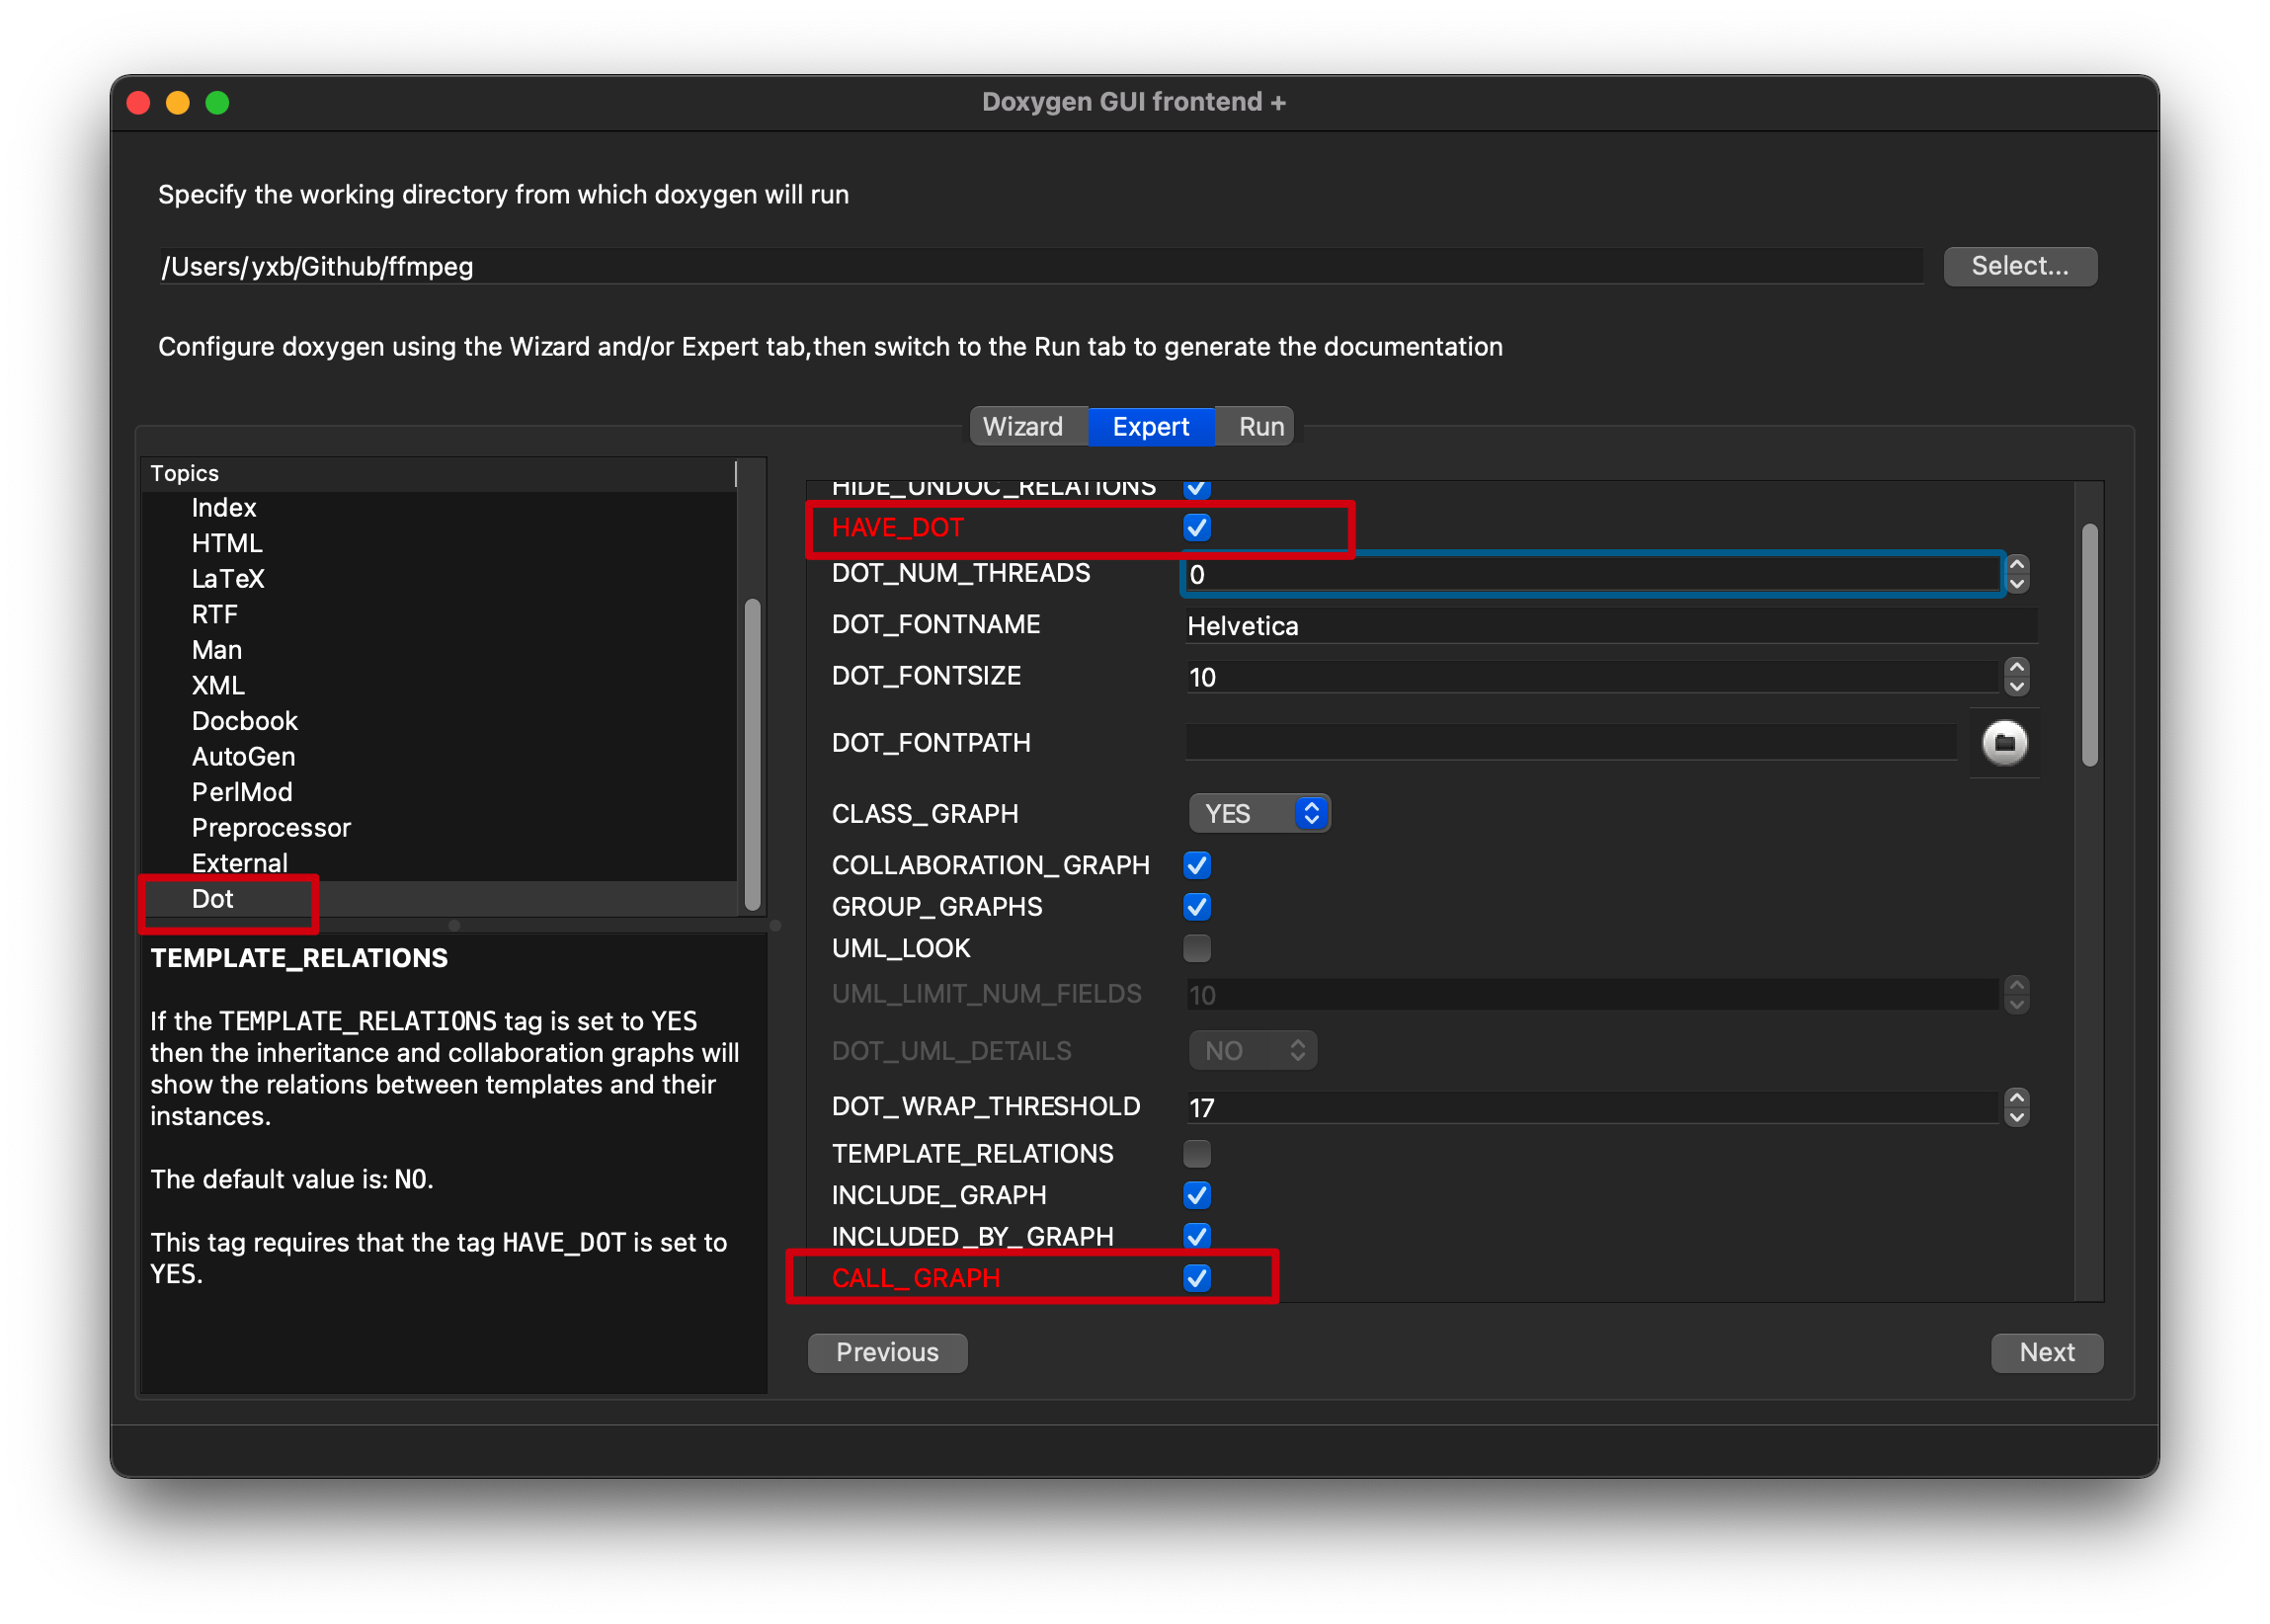Screen dimensions: 2270x1624
Task: Increase the DOT_FONTSIZE stepper value
Action: (x=2017, y=667)
